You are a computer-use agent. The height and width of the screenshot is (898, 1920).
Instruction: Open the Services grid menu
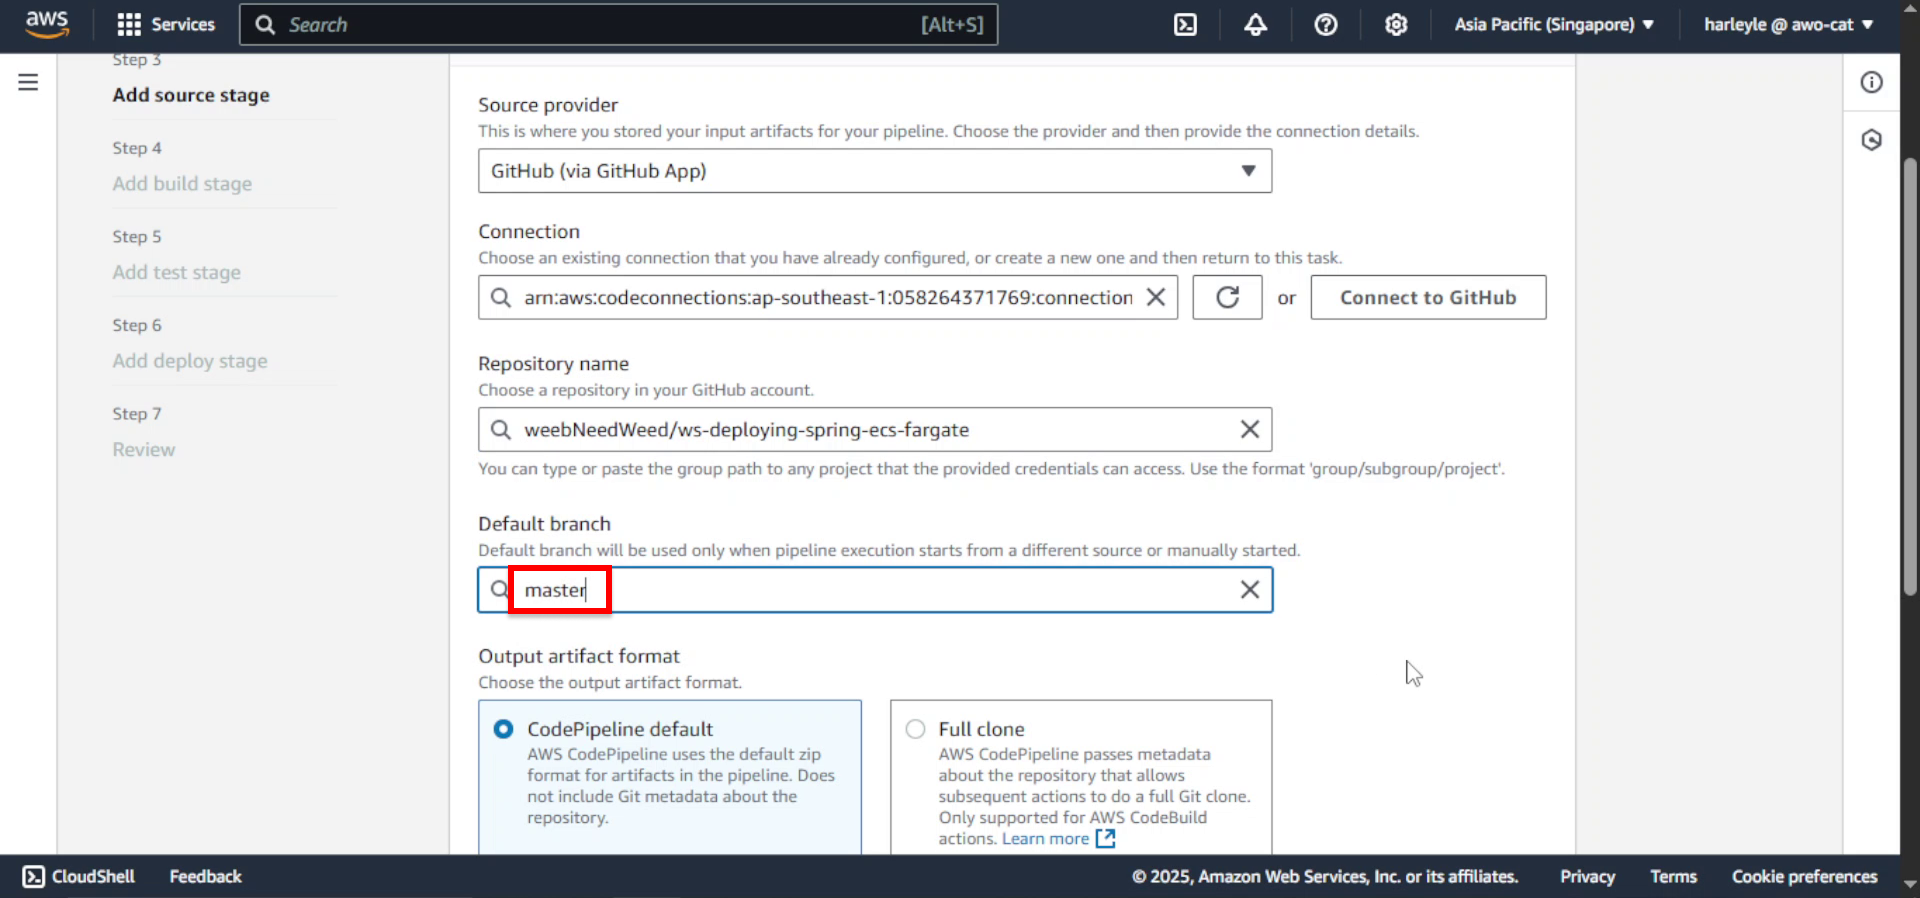[x=166, y=24]
